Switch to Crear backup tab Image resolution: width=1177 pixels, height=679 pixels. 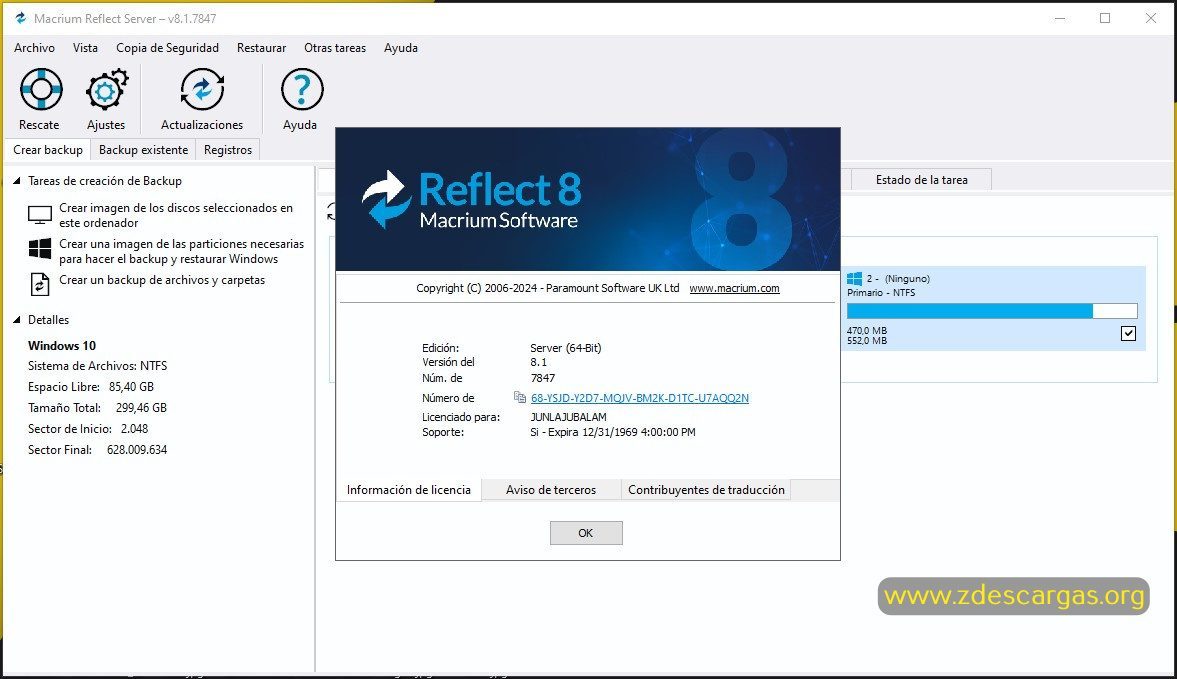coord(48,150)
